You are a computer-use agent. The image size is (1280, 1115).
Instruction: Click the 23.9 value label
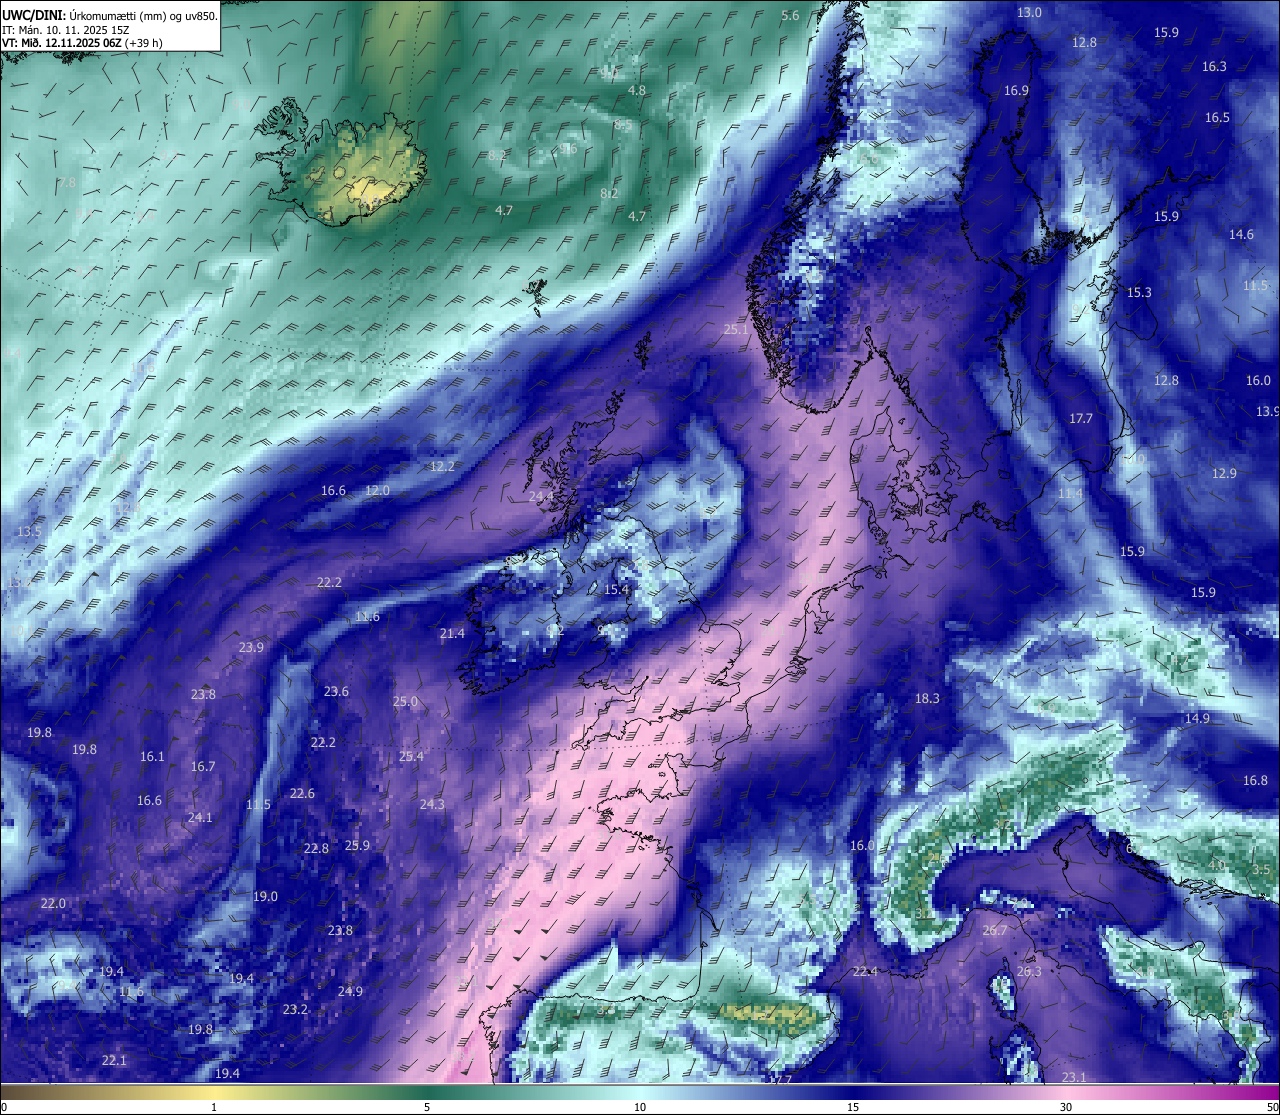pyautogui.click(x=251, y=647)
